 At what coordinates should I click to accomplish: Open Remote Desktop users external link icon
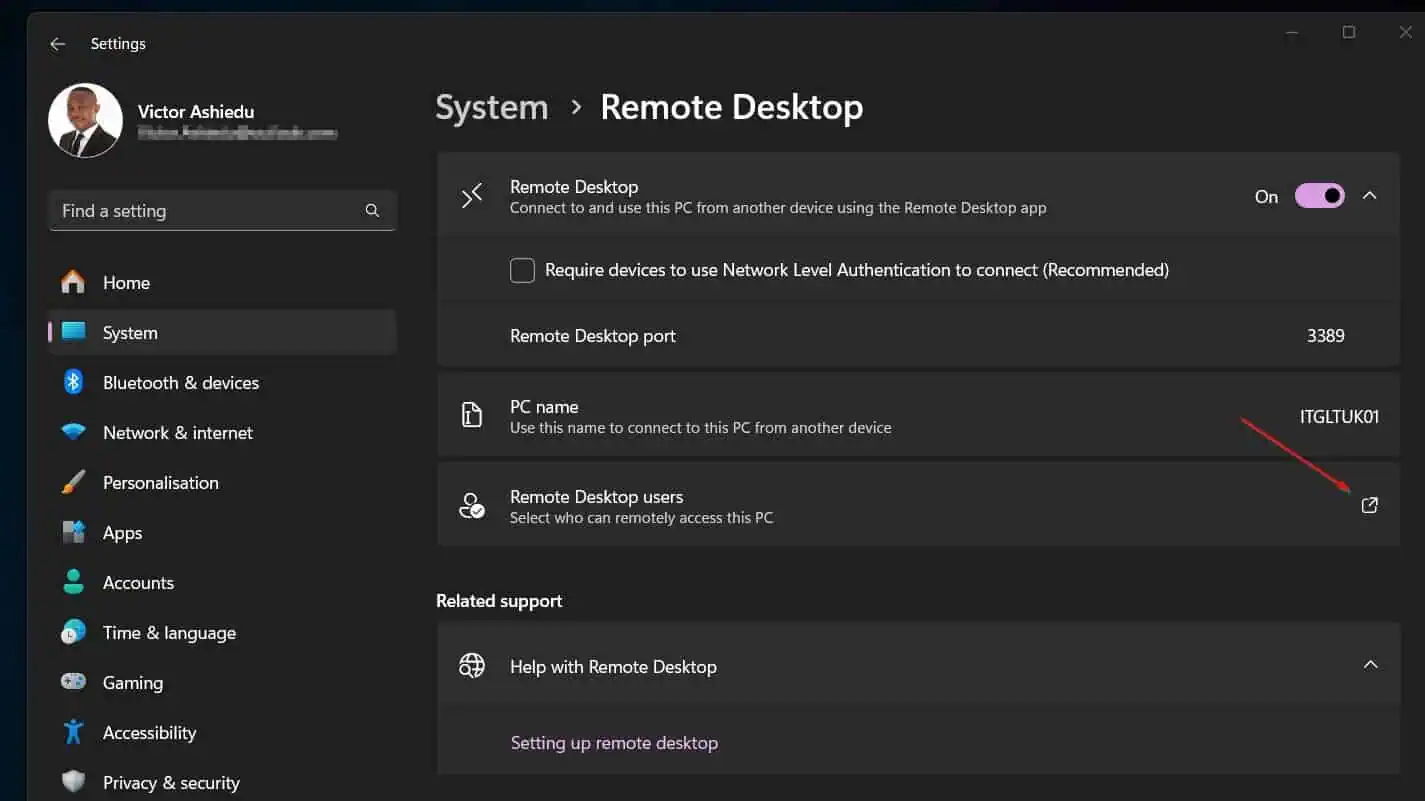pyautogui.click(x=1370, y=505)
